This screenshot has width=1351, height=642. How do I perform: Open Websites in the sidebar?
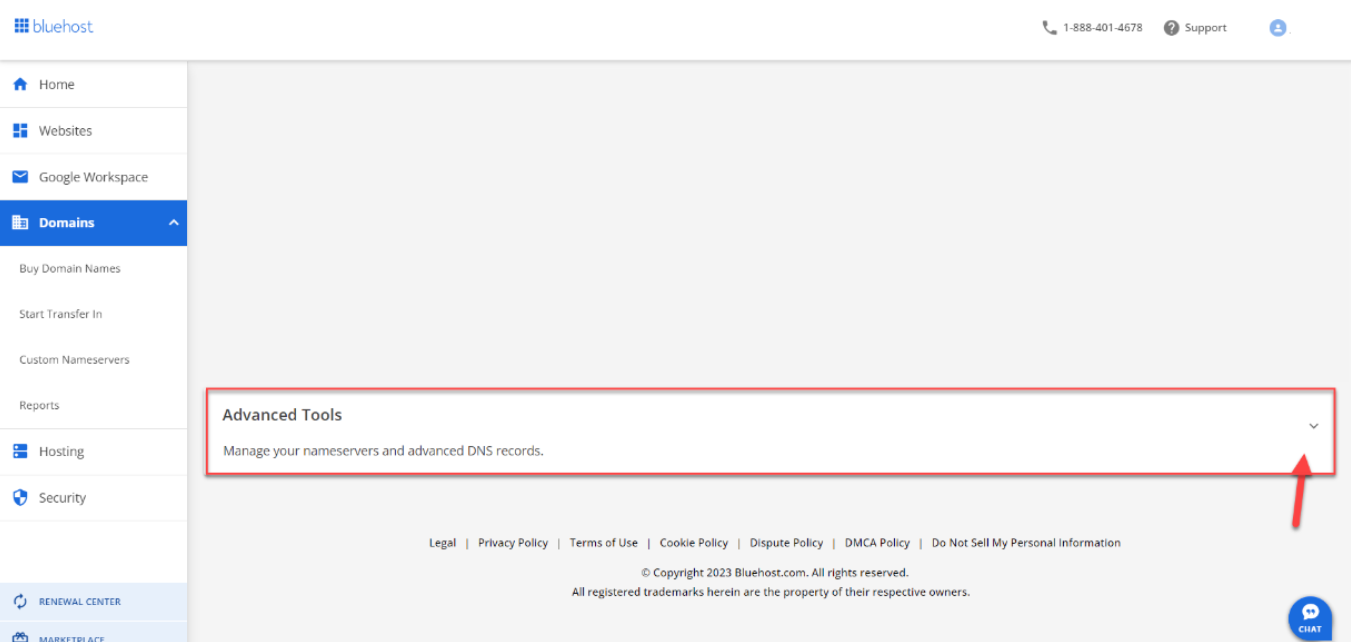(x=93, y=131)
